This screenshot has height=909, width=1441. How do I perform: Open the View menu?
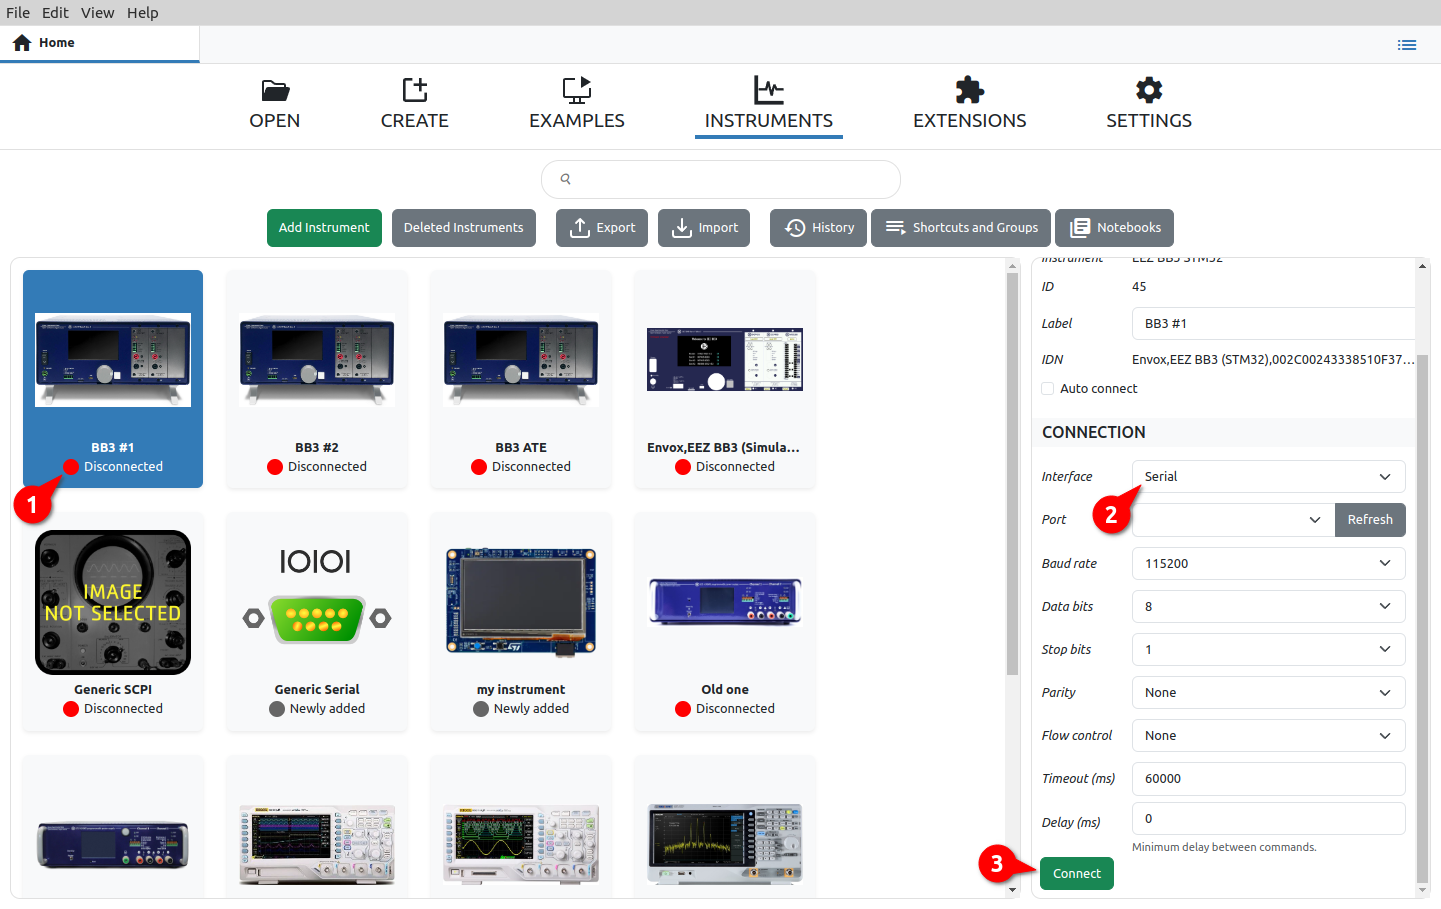tap(97, 13)
